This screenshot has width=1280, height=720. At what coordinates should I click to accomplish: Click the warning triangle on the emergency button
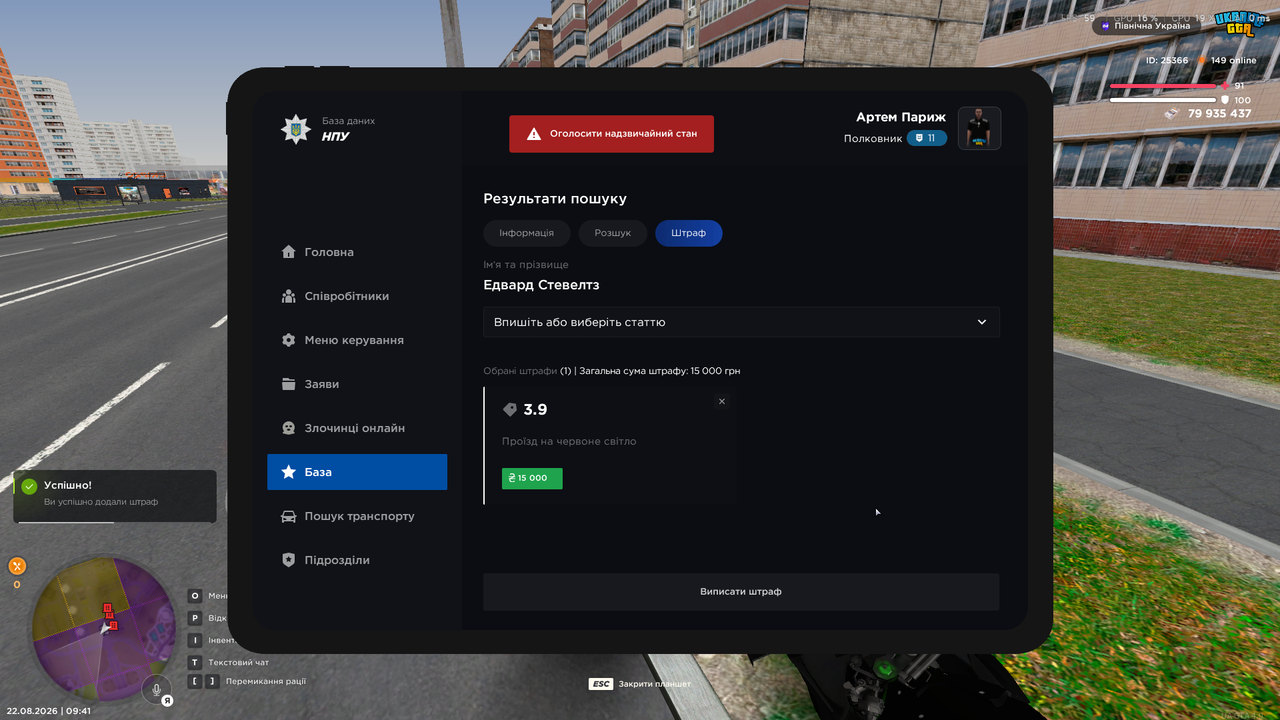pos(534,134)
